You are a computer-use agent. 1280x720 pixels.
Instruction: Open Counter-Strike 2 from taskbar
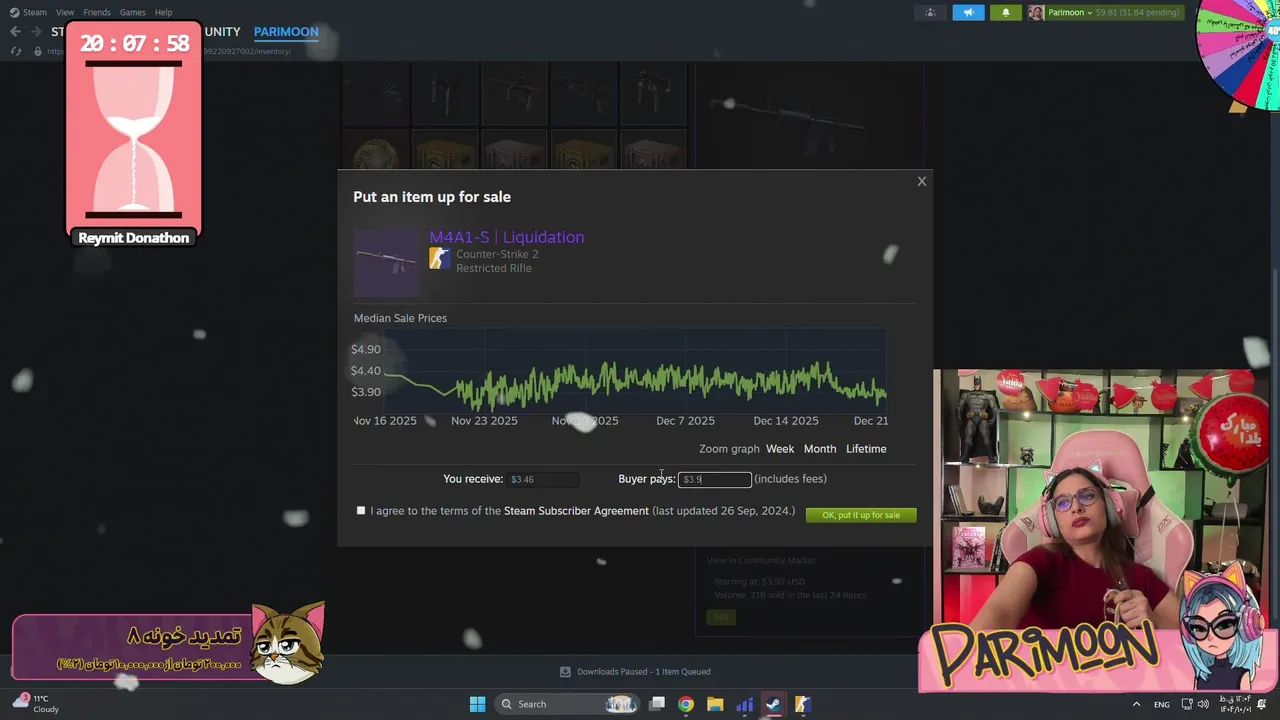(x=802, y=704)
